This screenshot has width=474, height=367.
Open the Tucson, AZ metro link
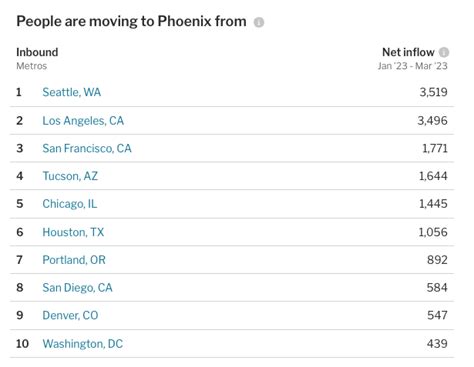[70, 176]
